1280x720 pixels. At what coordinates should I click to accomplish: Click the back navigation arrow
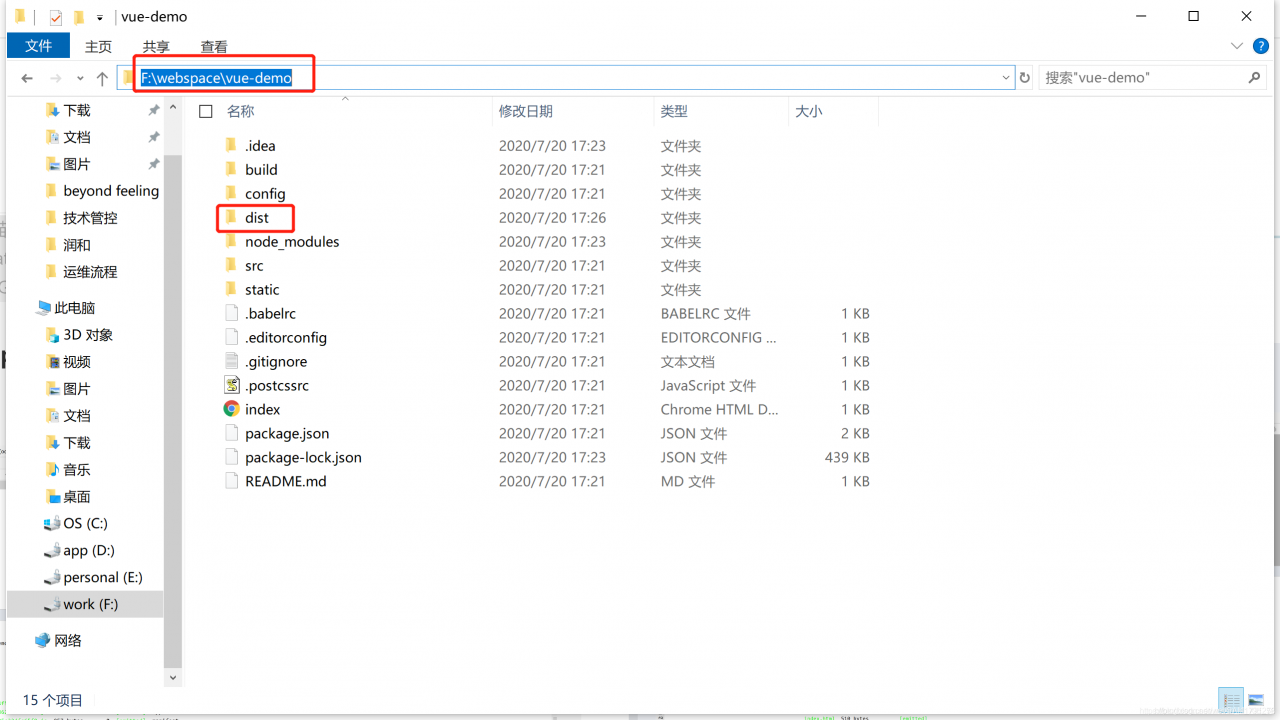pos(27,78)
